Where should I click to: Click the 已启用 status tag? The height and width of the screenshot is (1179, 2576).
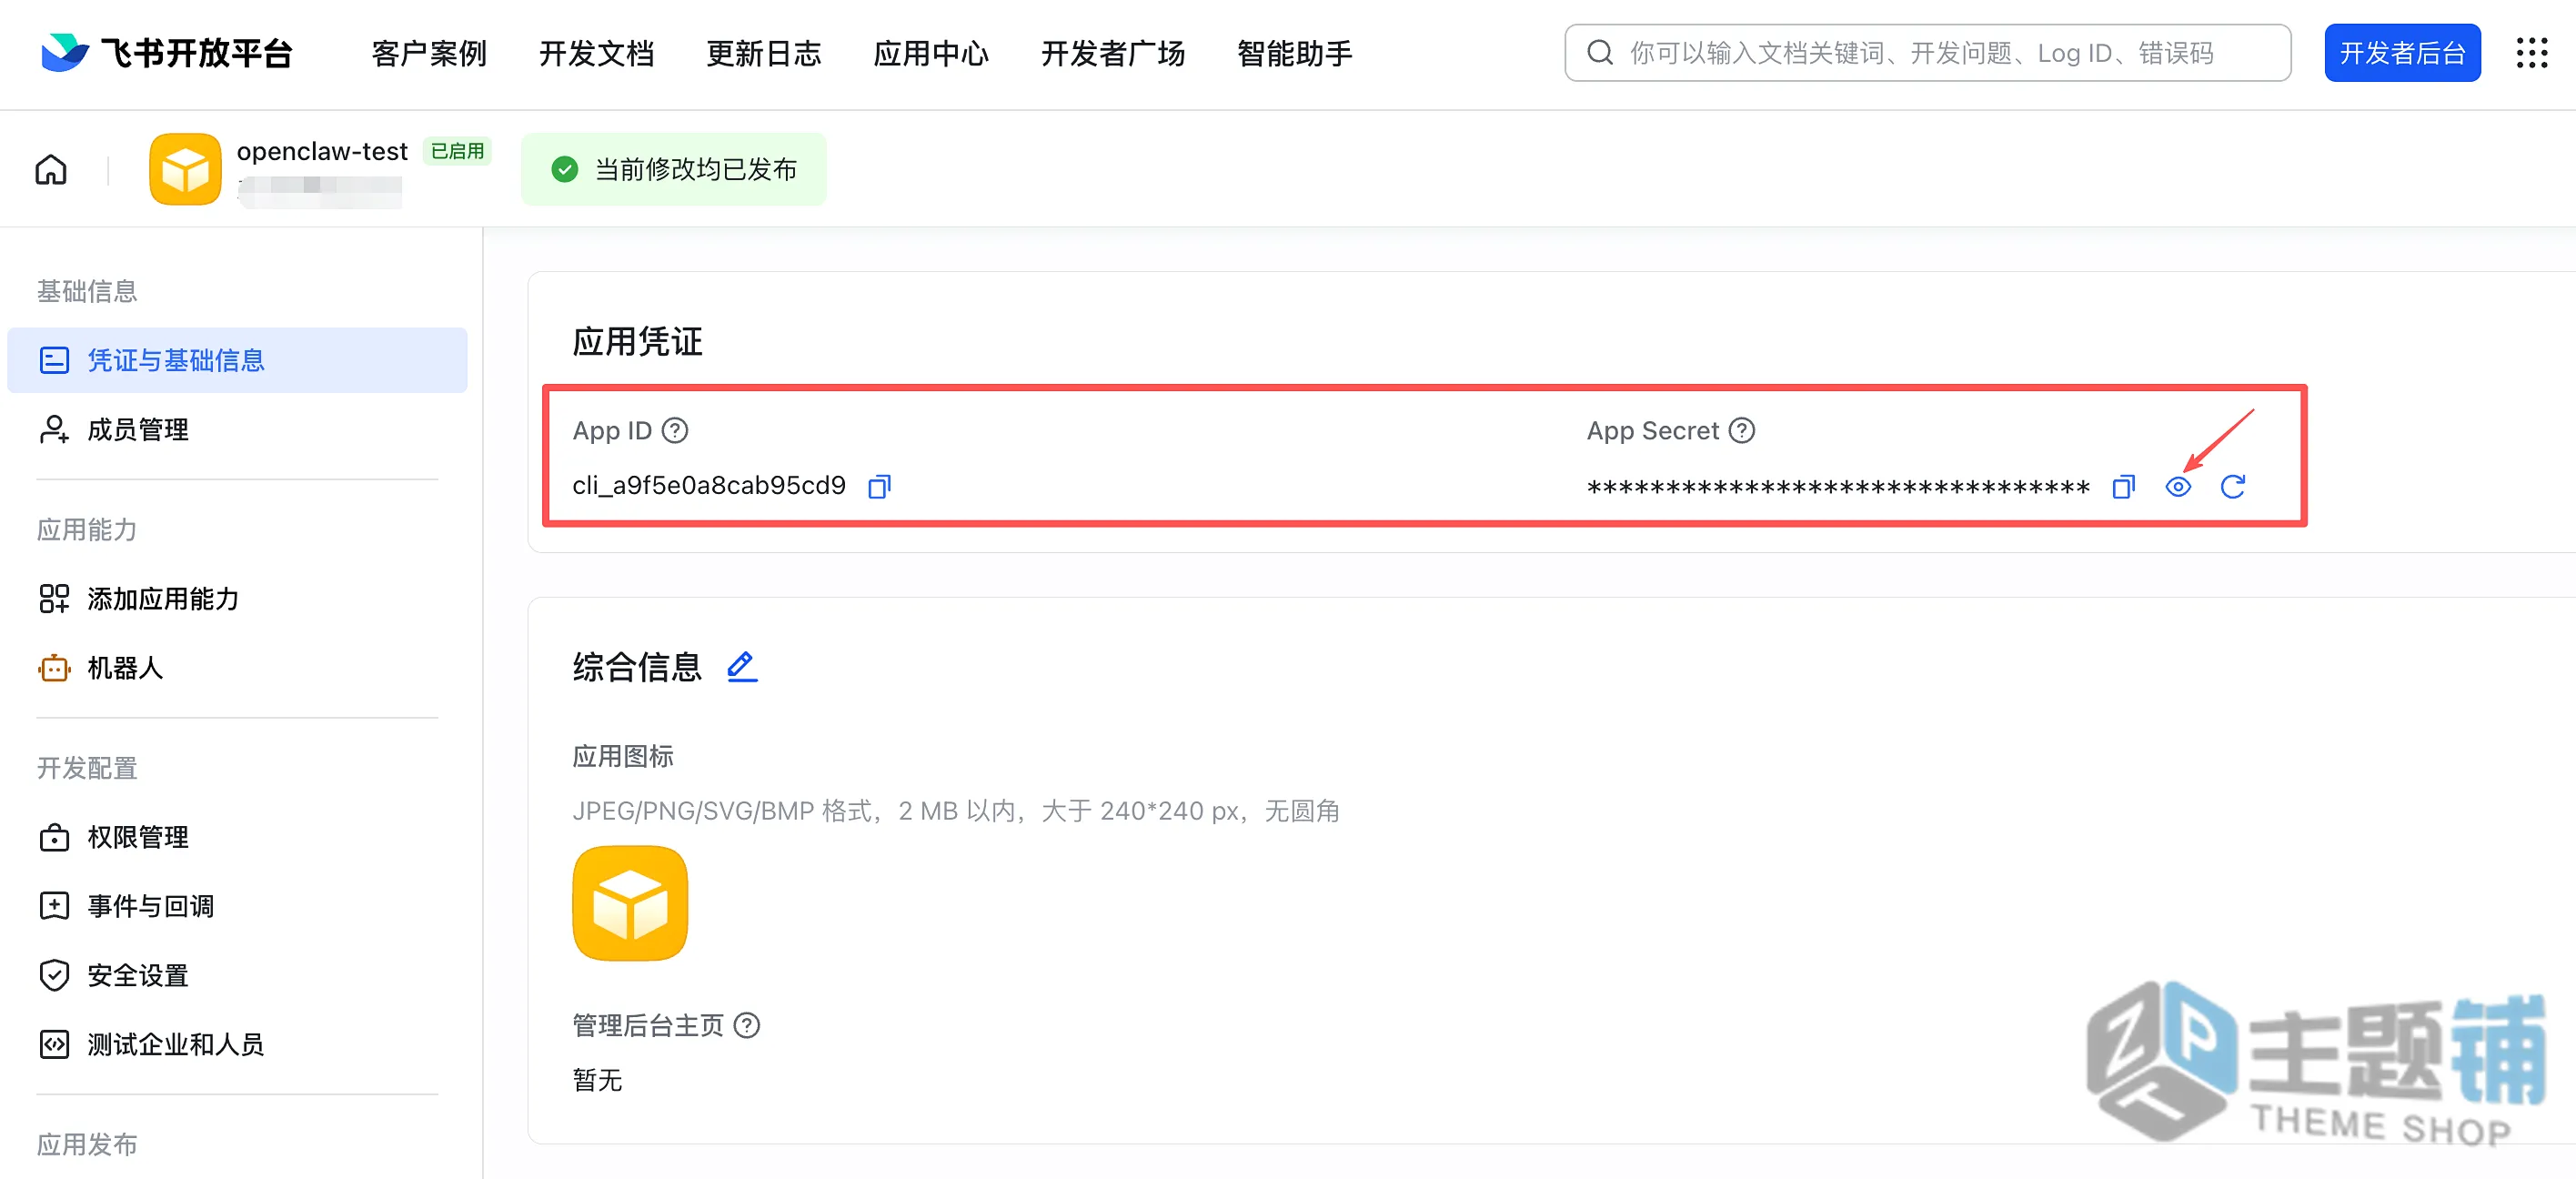[457, 151]
